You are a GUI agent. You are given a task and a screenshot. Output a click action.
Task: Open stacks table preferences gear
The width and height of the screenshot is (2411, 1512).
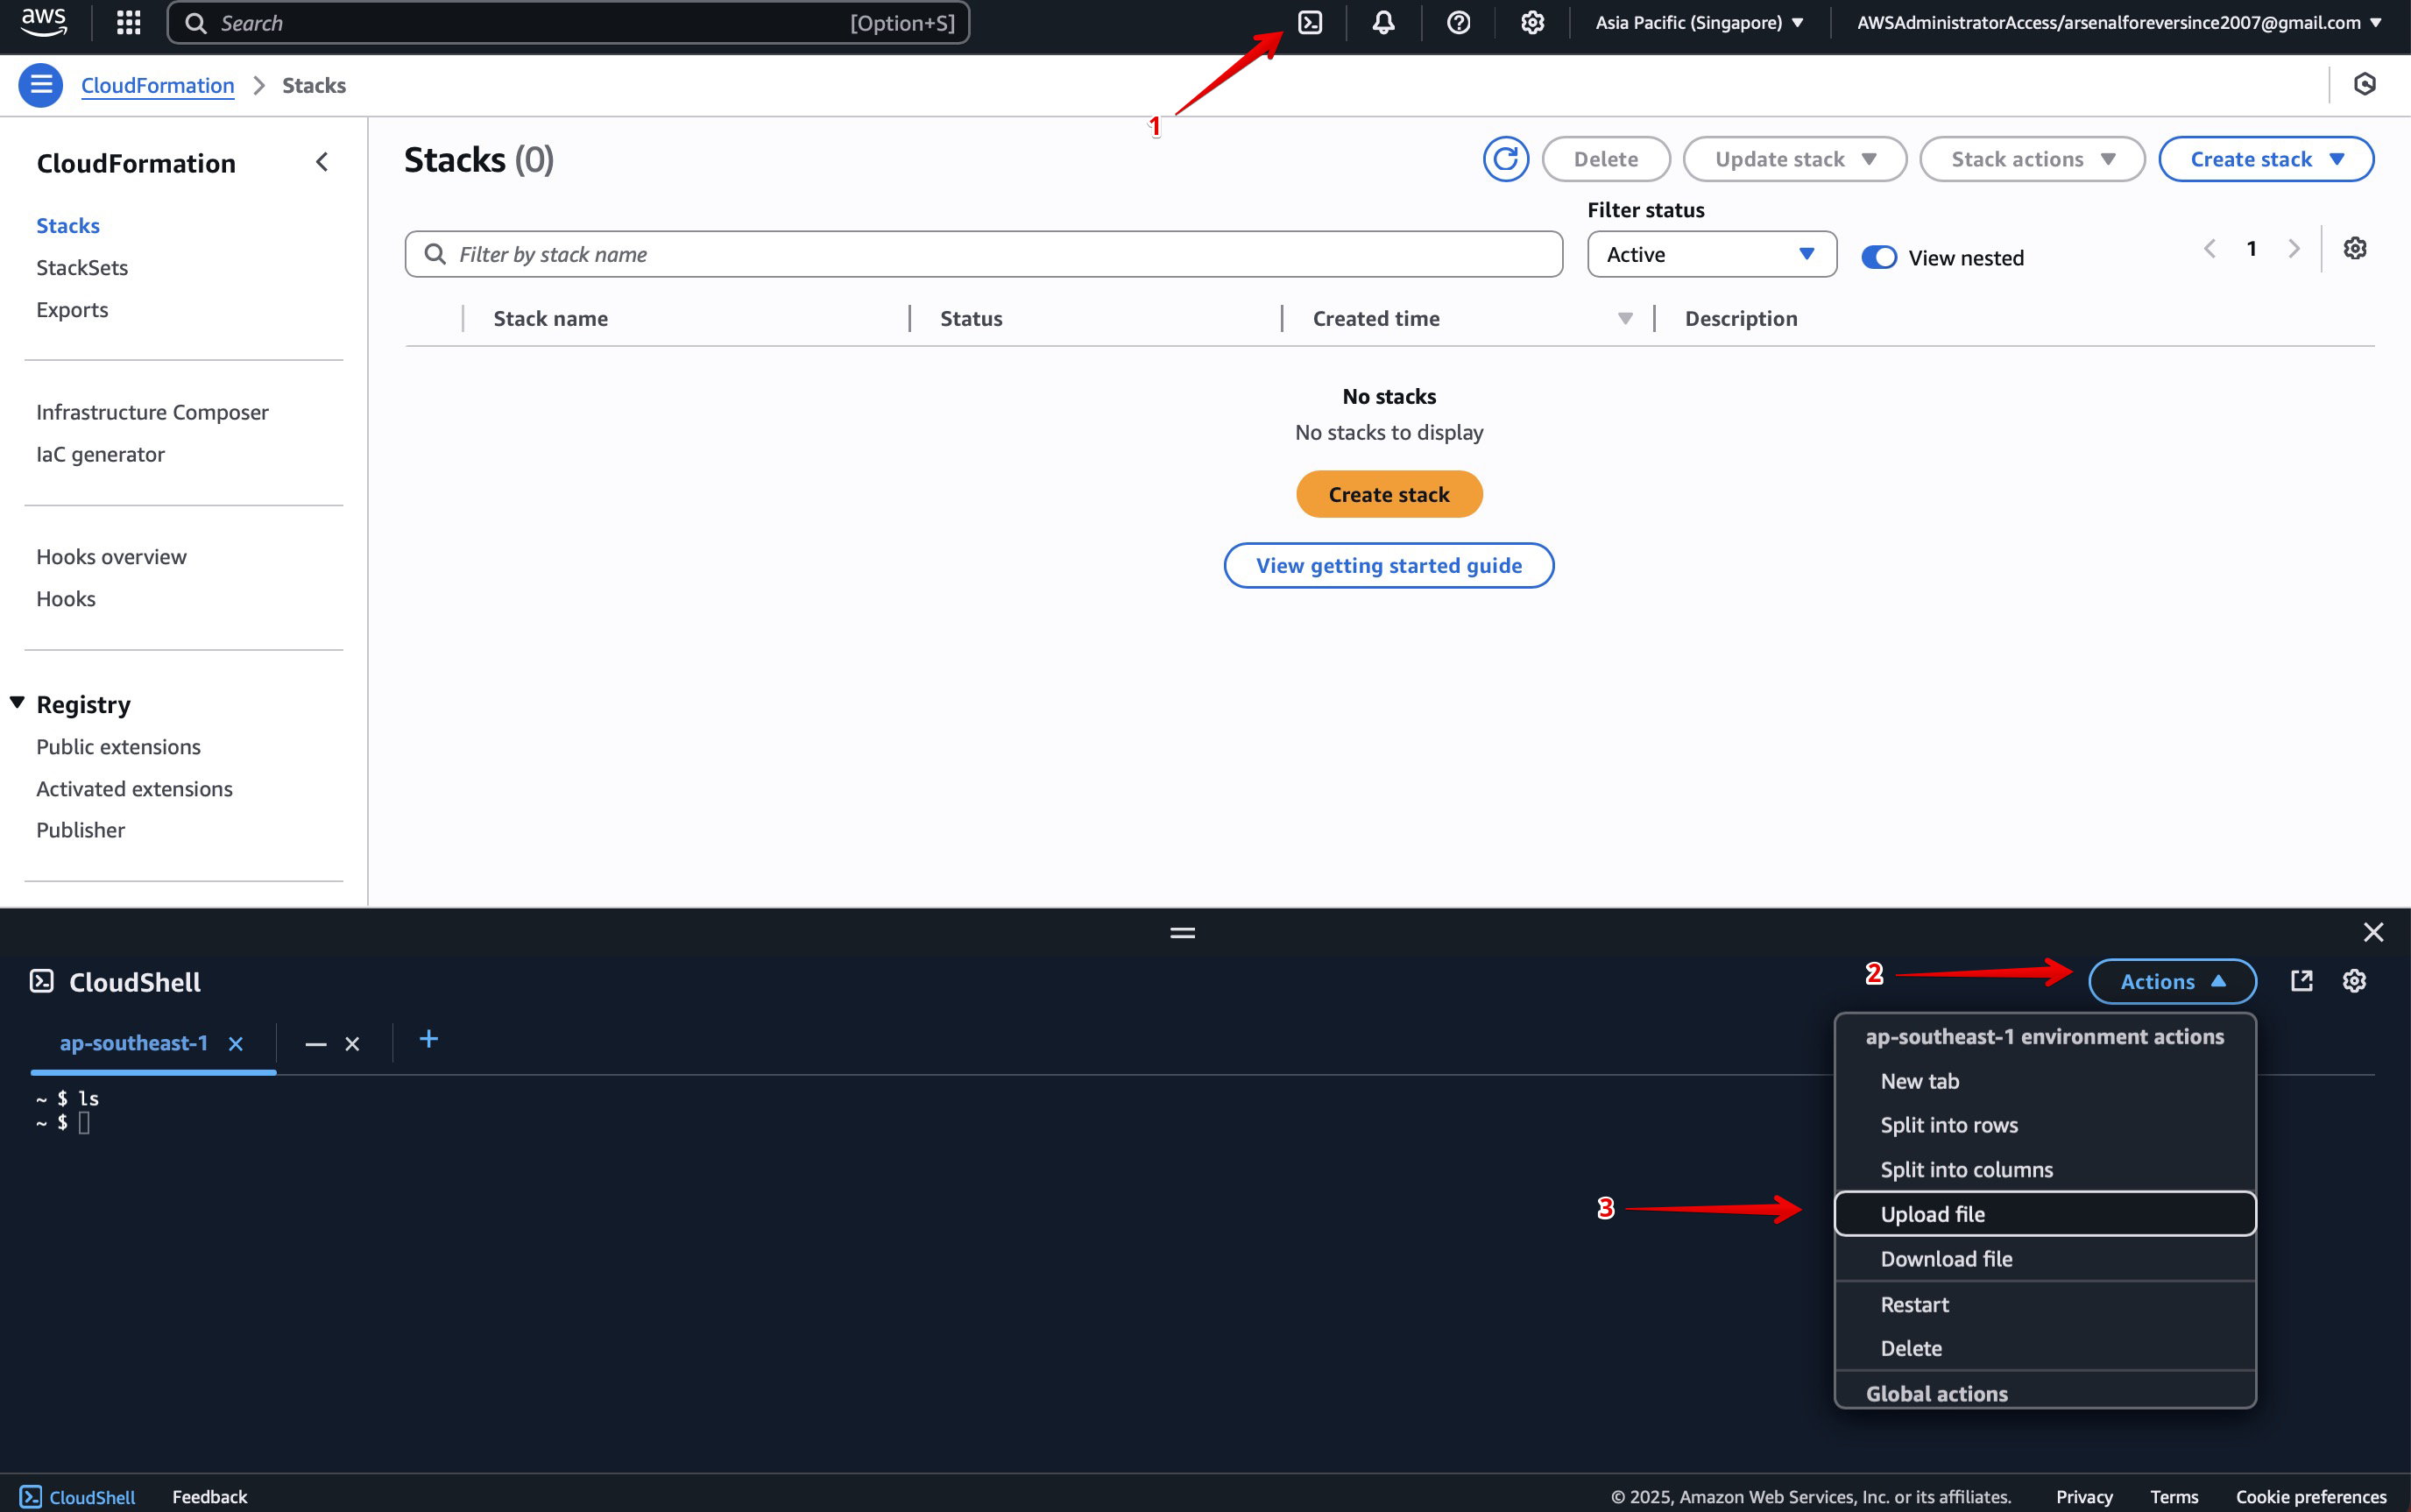point(2355,249)
